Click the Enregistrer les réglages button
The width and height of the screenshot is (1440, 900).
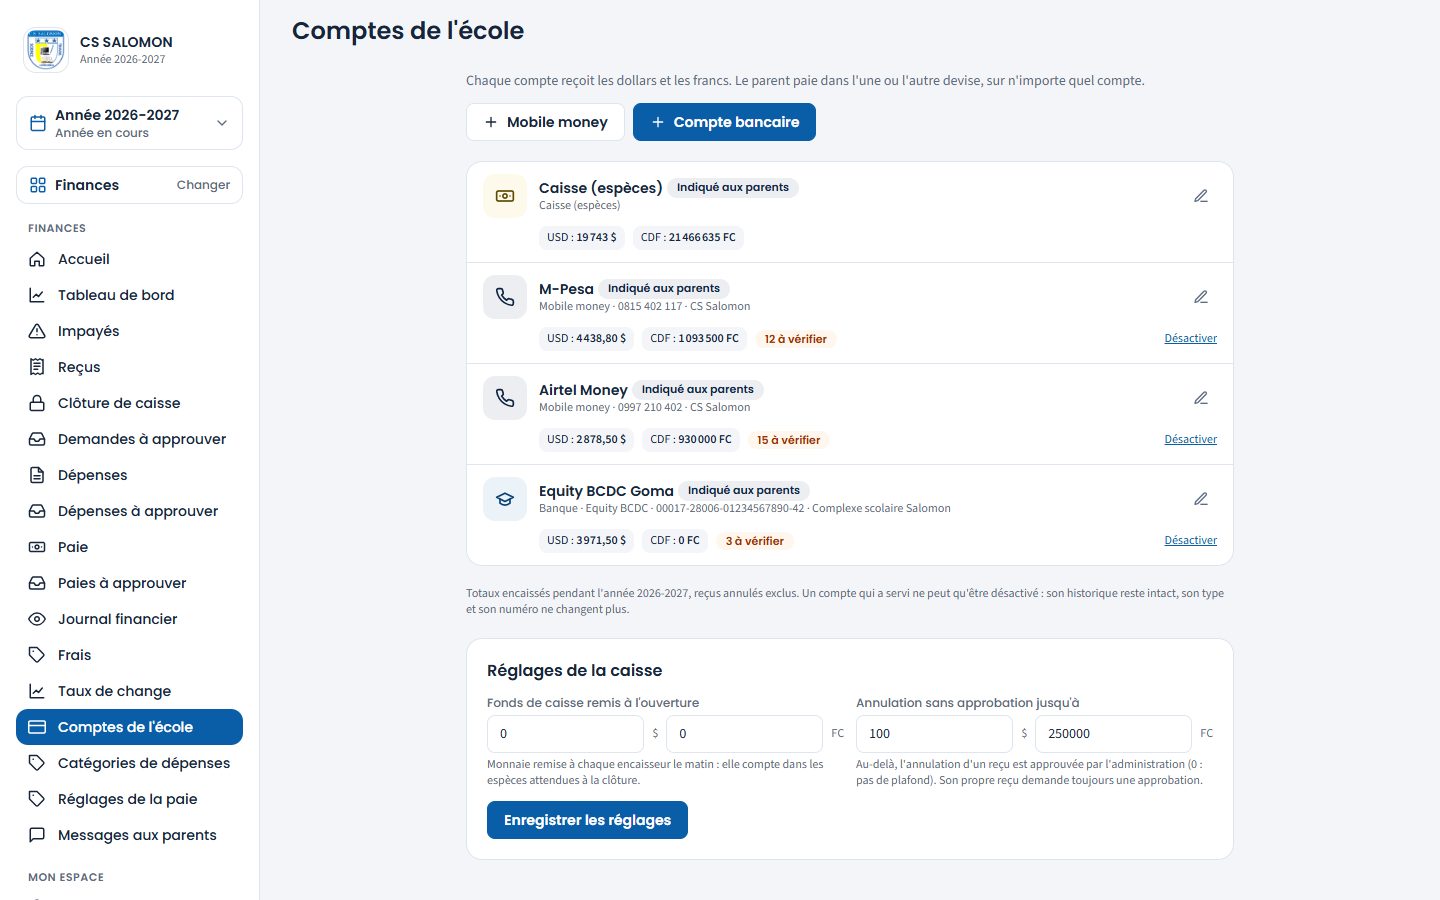pos(587,820)
